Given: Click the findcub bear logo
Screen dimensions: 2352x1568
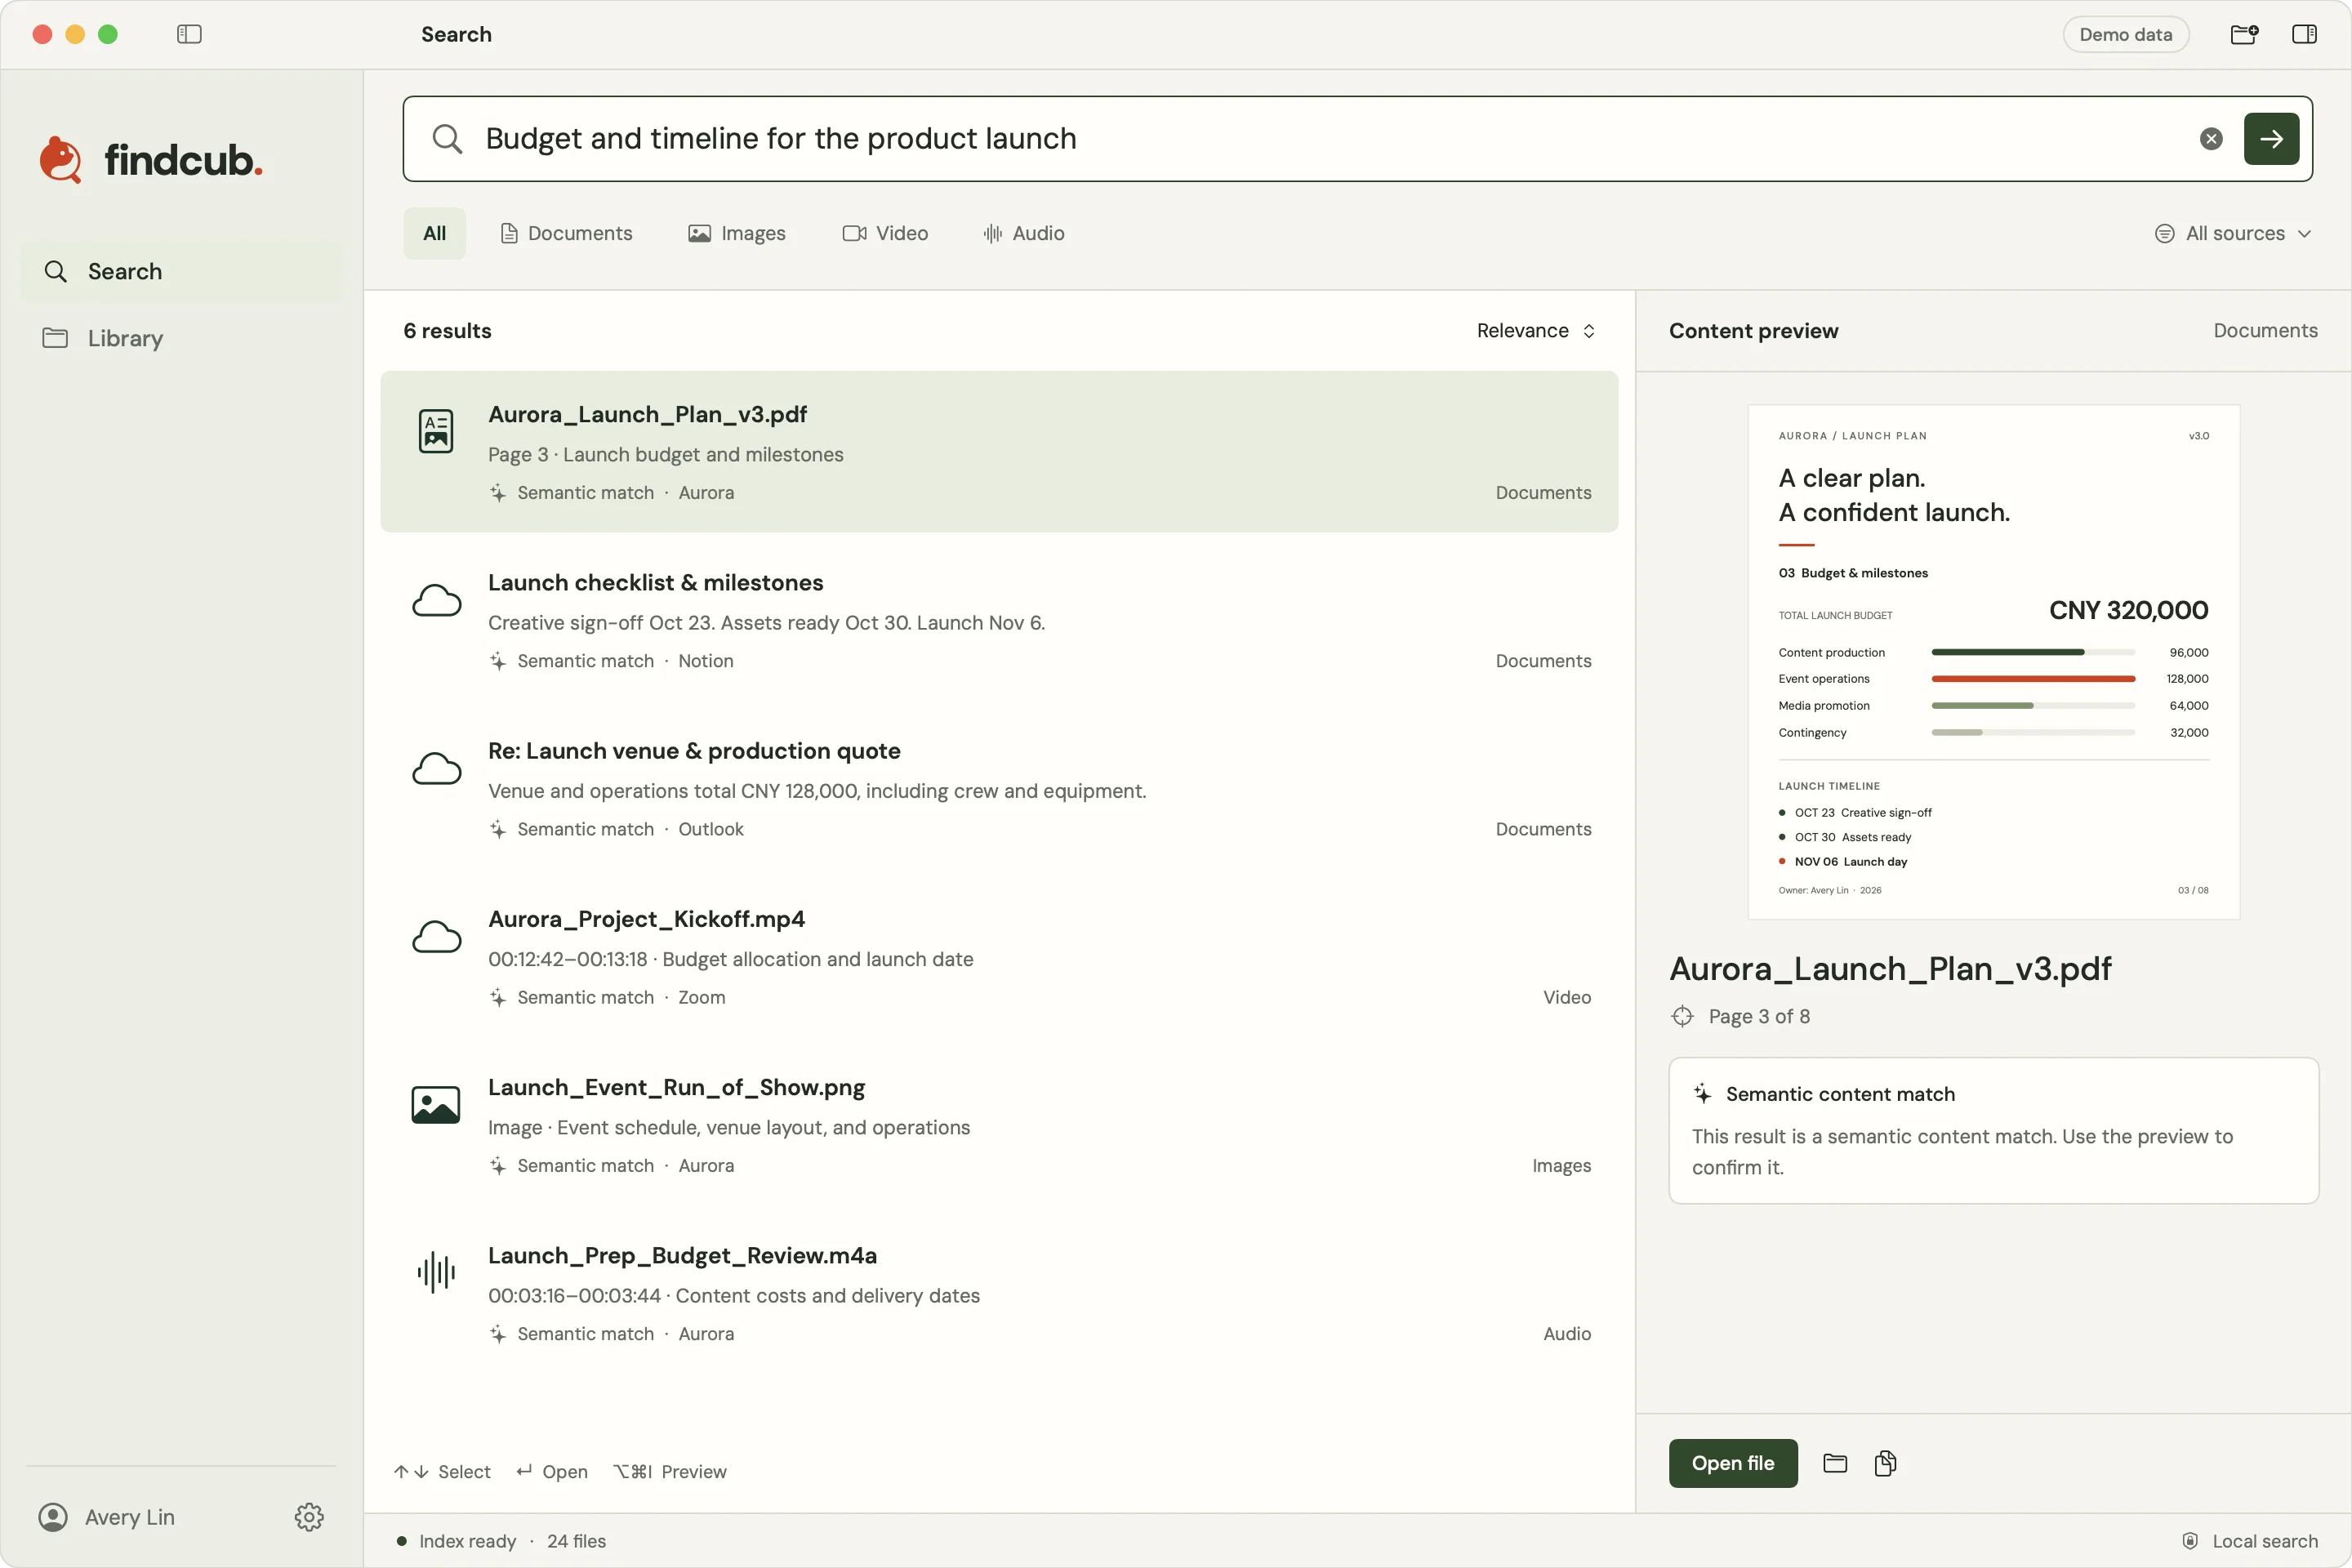Looking at the screenshot, I should pyautogui.click(x=60, y=160).
